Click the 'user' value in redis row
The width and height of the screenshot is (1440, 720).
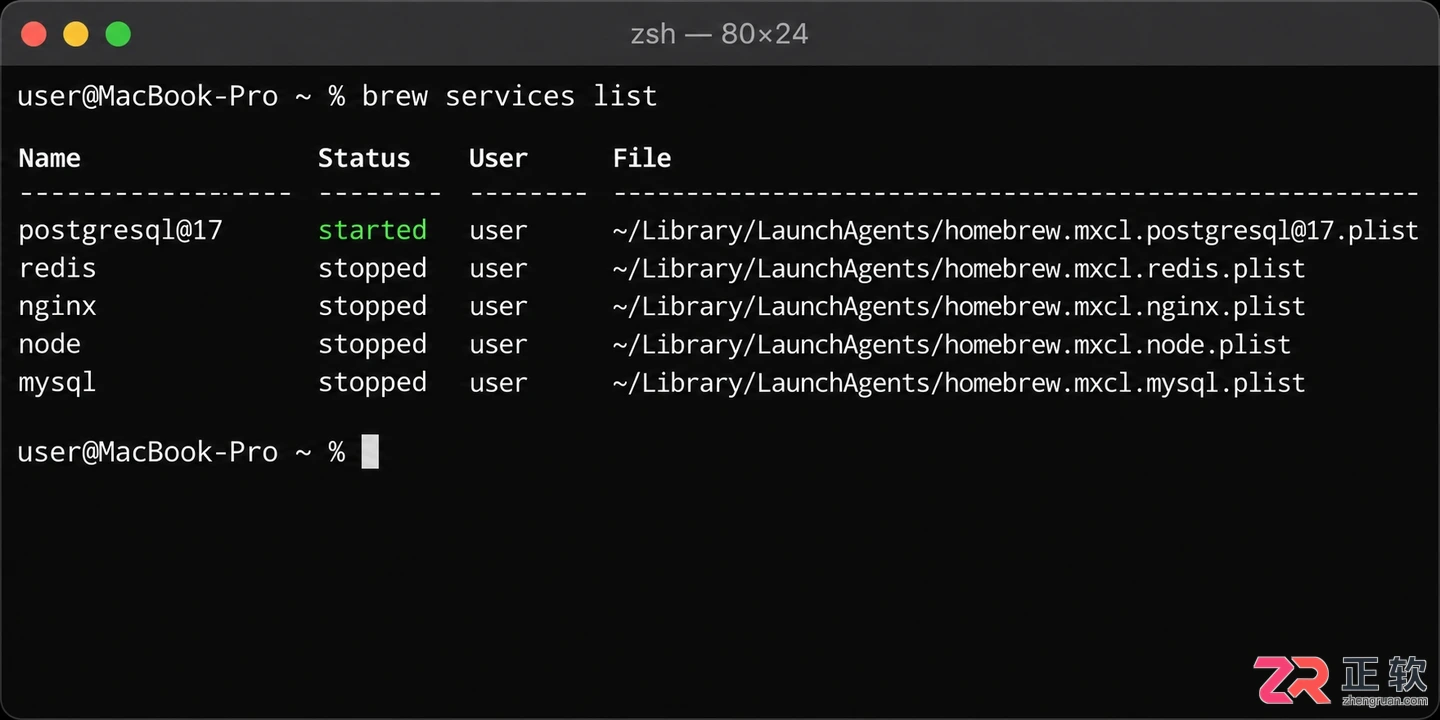tap(498, 270)
